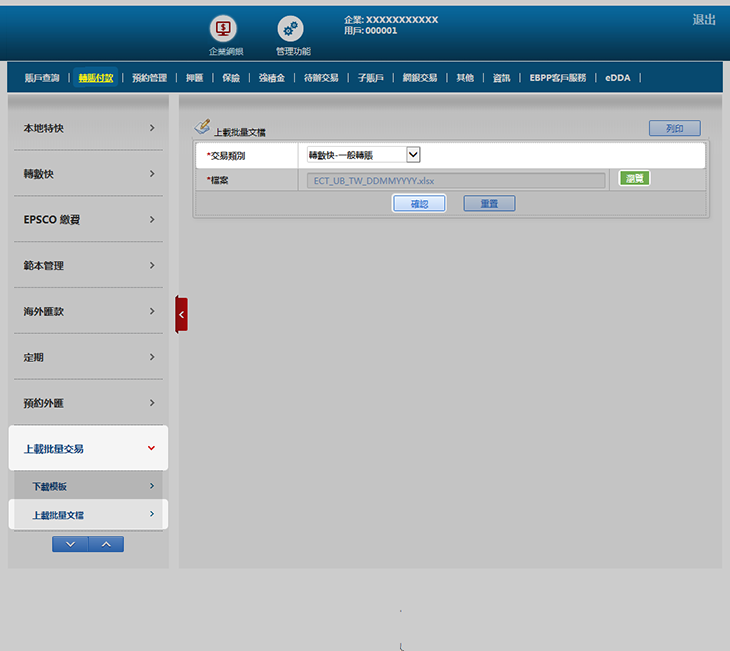Viewport: 730px width, 651px height.
Task: Click the 退出 logout link
Action: [704, 20]
